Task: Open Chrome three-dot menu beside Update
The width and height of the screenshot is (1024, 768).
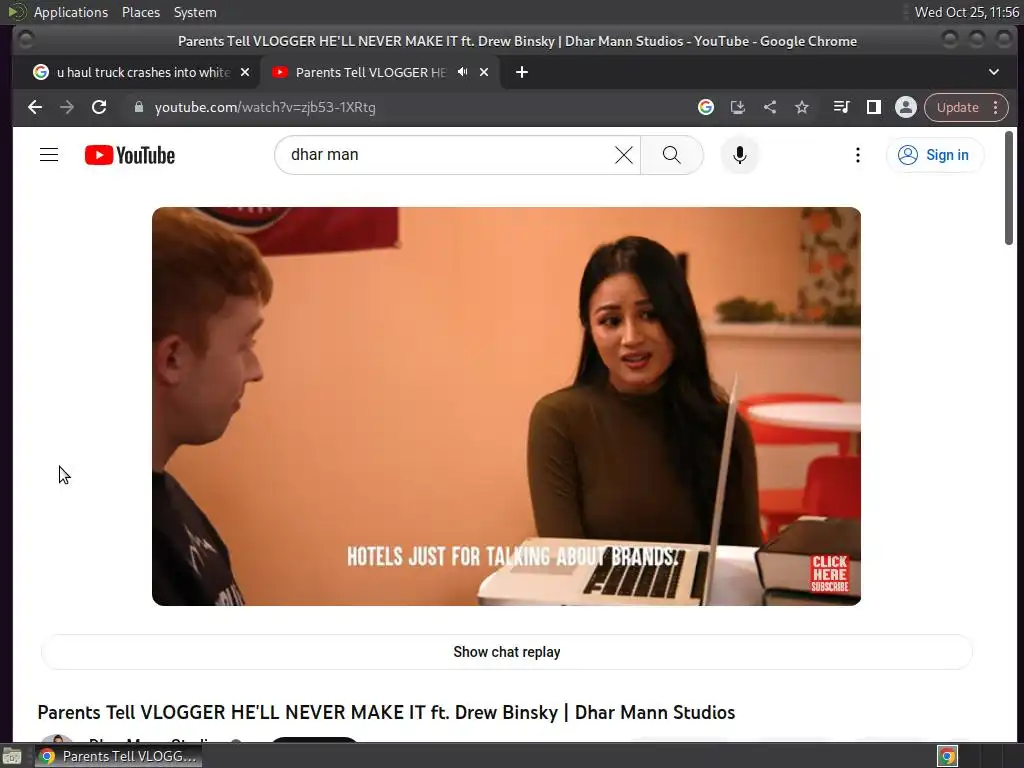Action: coord(995,107)
